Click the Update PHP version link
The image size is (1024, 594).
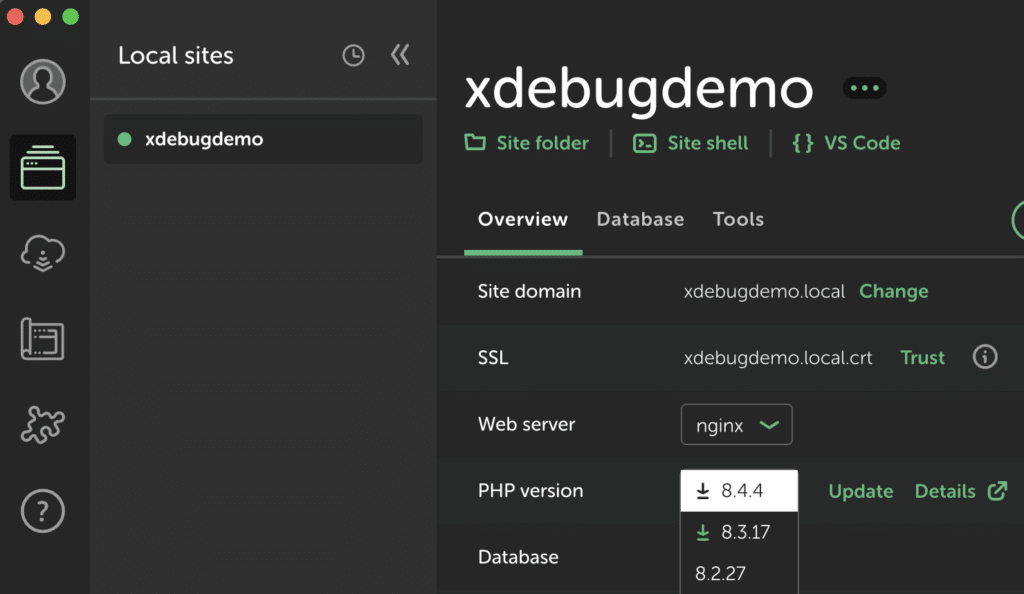point(861,492)
